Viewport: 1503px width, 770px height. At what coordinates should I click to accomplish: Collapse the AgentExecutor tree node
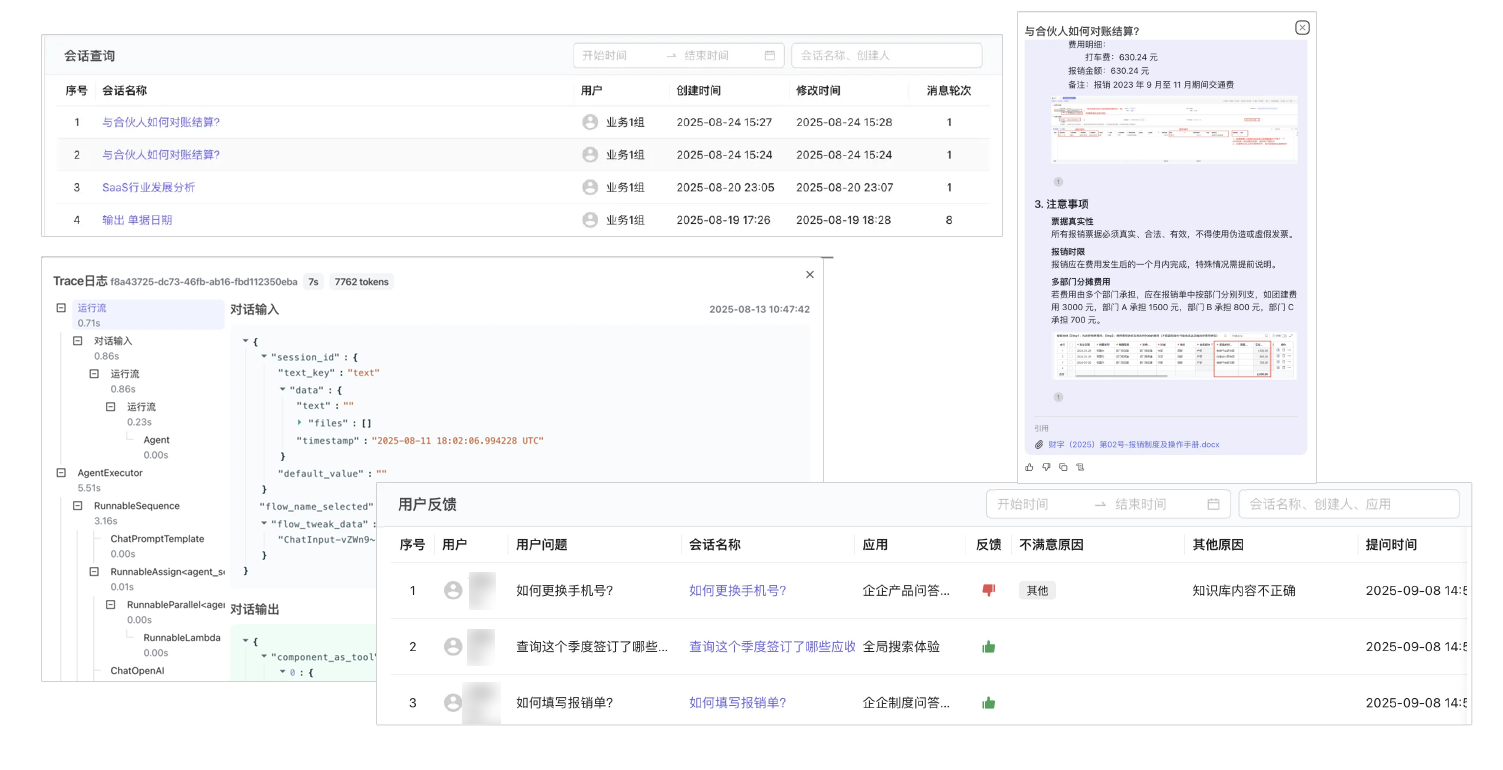[62, 473]
